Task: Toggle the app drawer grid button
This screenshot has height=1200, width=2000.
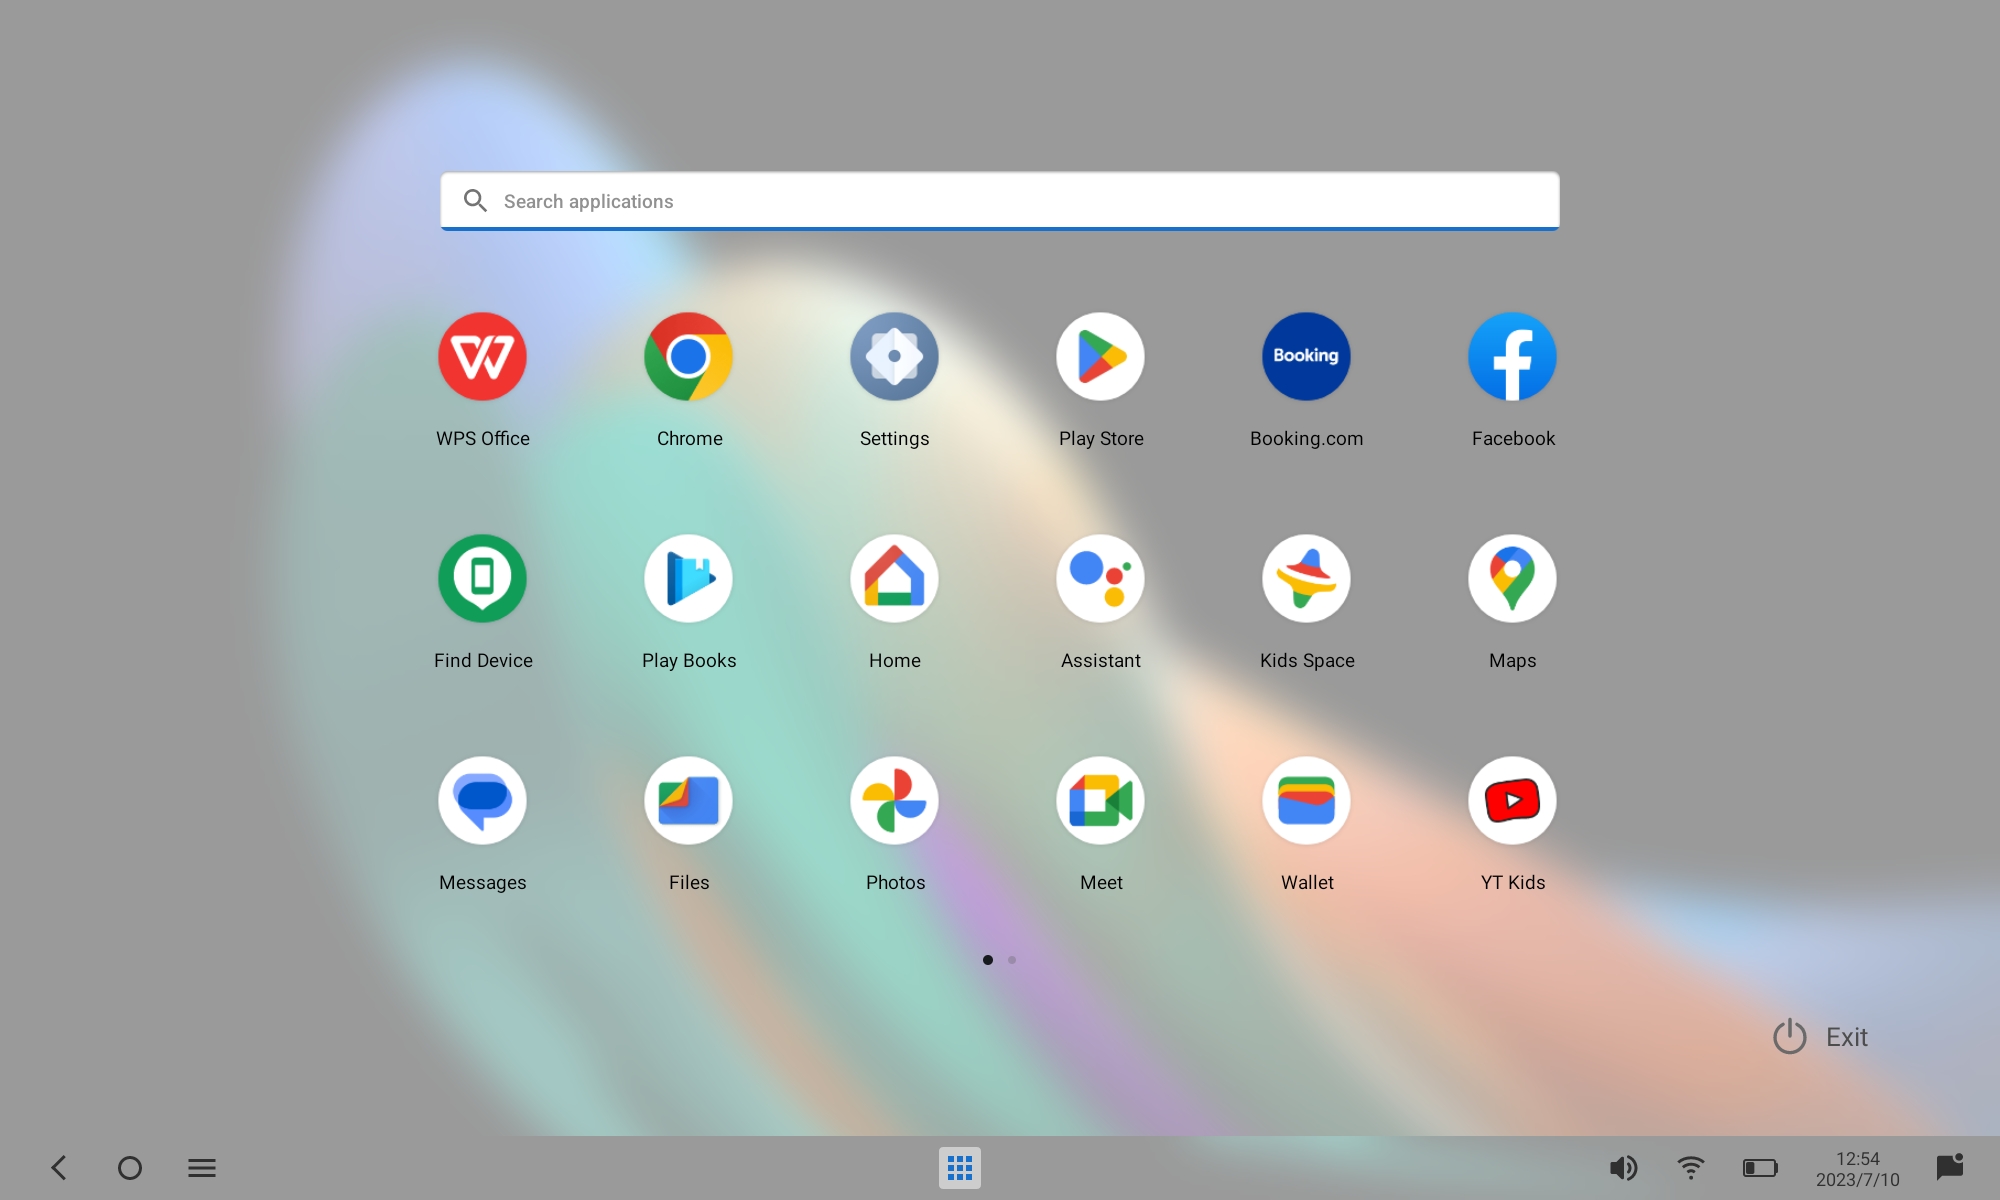Action: point(959,1167)
